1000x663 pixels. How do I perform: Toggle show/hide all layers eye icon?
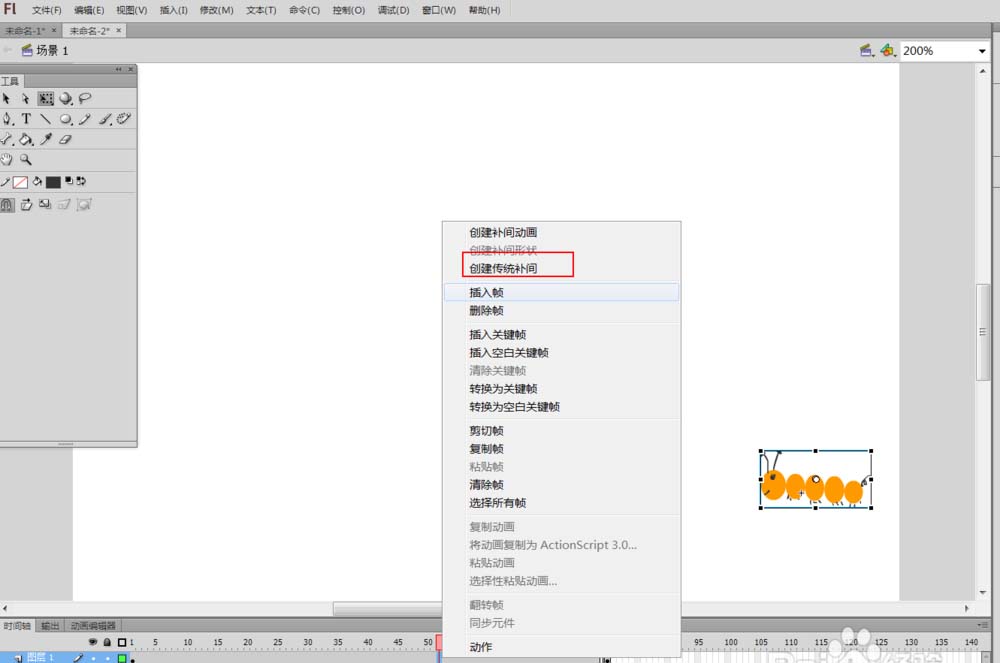(93, 642)
